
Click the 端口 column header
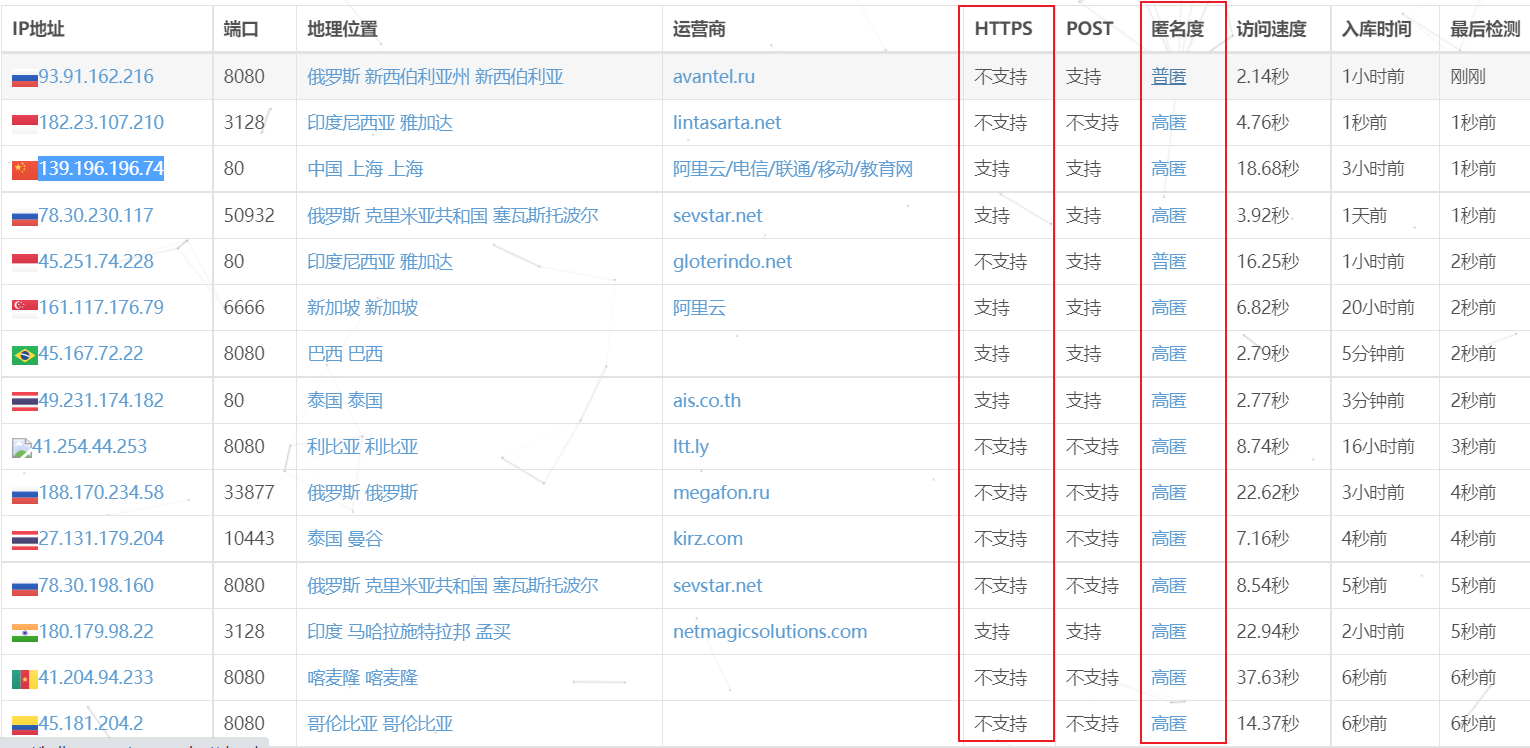[x=241, y=29]
